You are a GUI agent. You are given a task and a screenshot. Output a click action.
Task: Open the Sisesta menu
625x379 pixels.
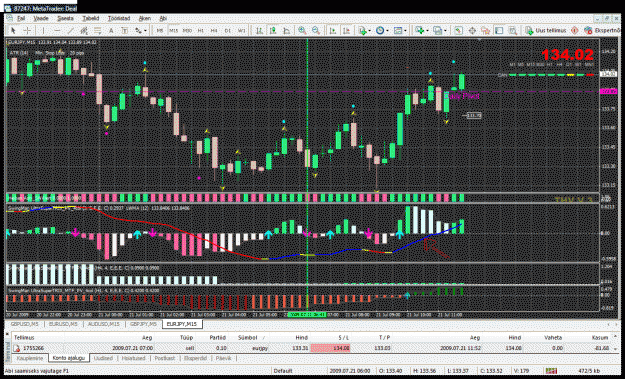tap(65, 18)
